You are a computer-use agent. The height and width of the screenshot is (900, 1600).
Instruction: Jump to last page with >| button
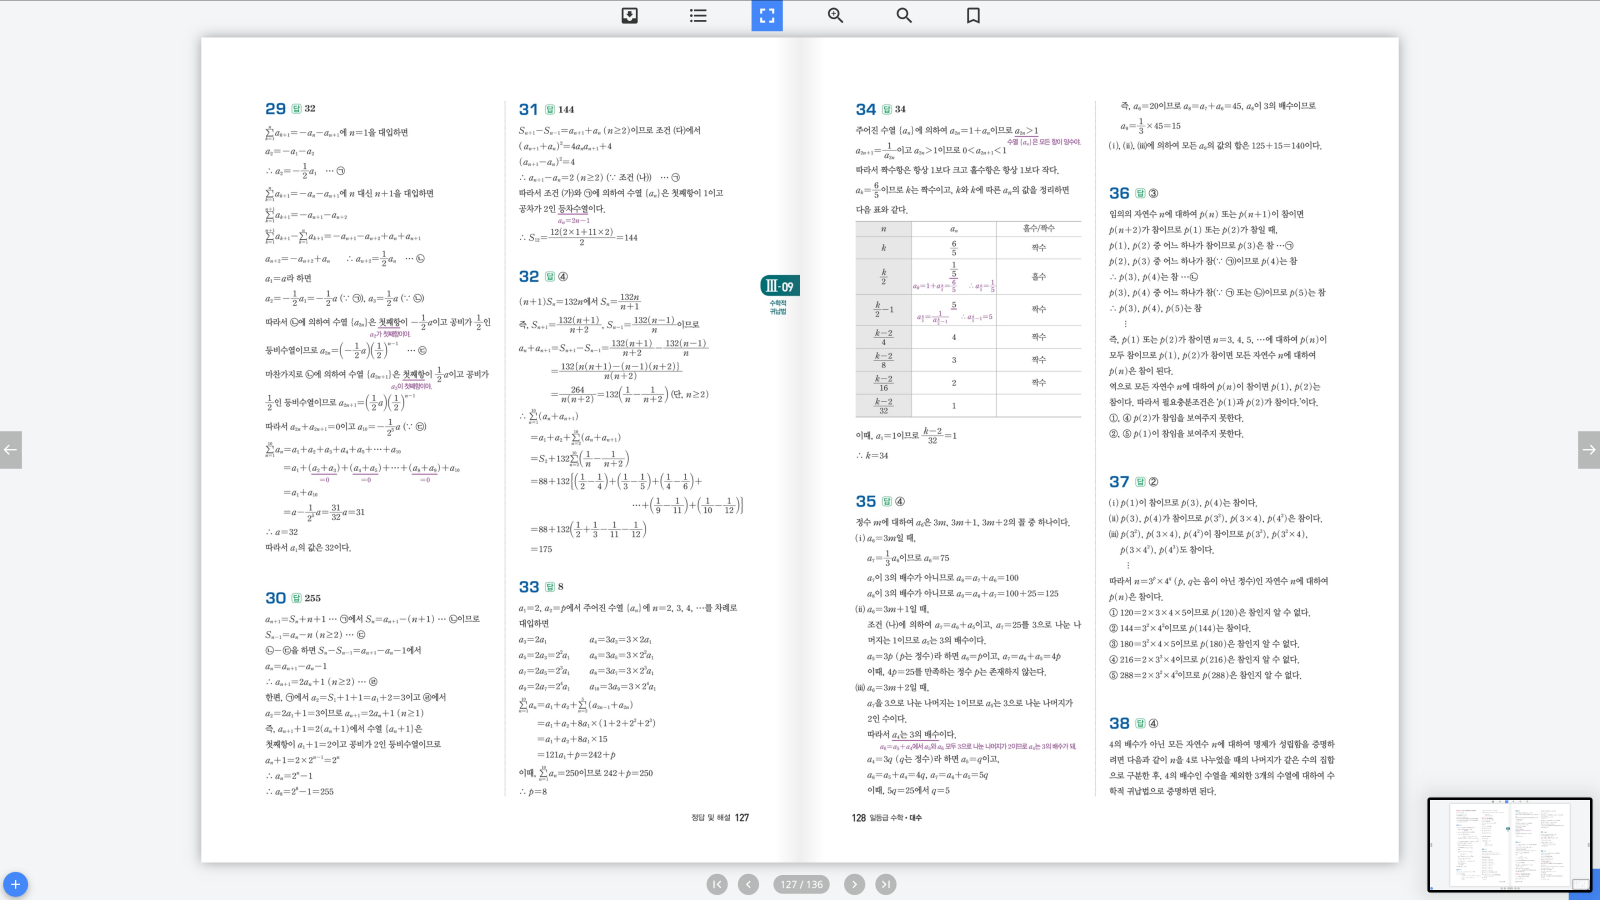click(x=886, y=884)
